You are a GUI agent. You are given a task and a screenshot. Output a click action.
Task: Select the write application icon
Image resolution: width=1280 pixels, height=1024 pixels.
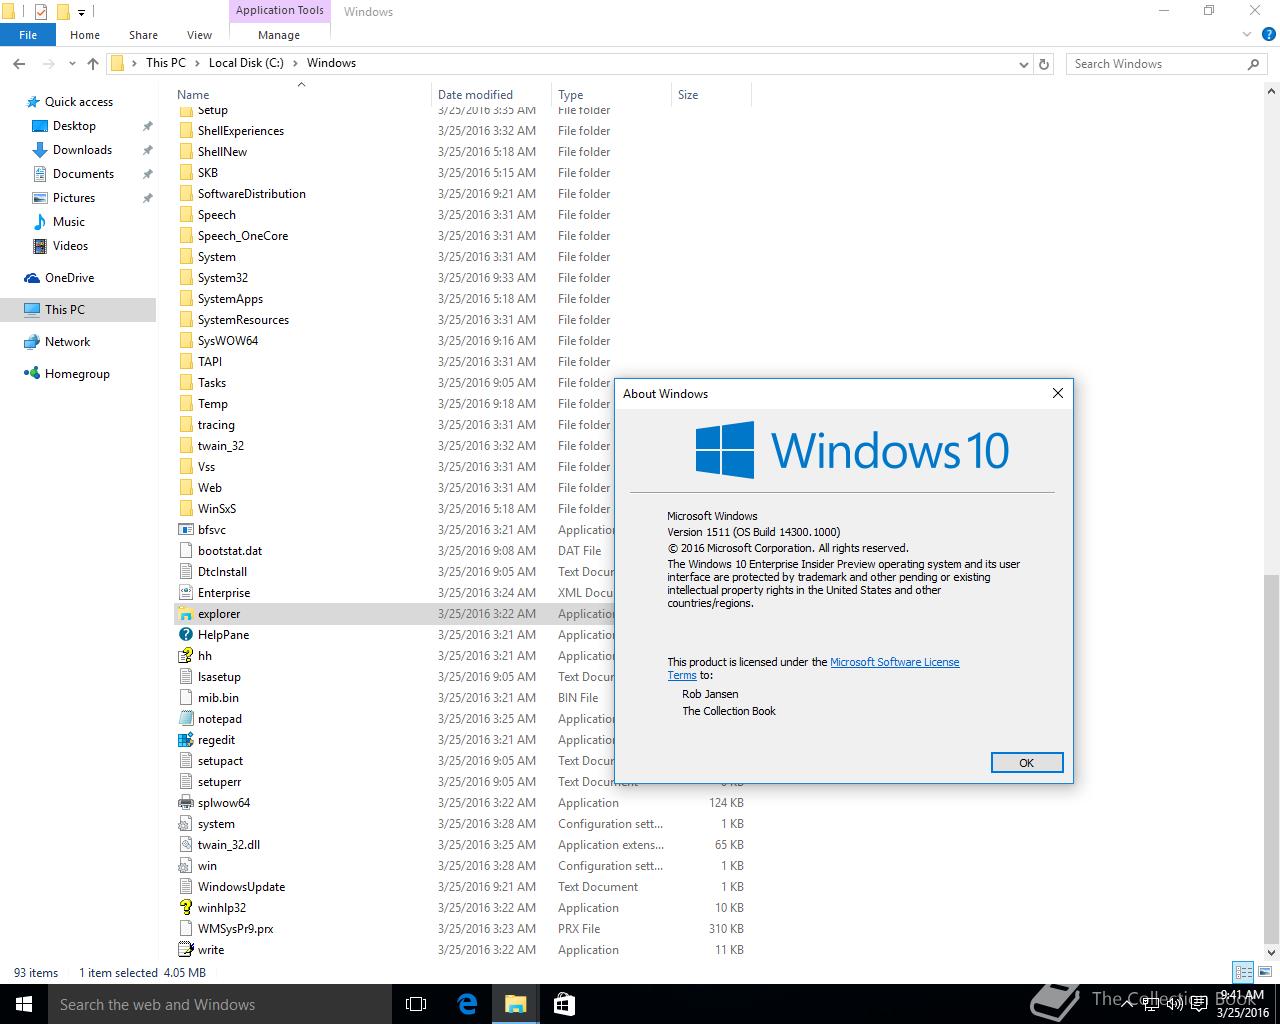point(185,950)
